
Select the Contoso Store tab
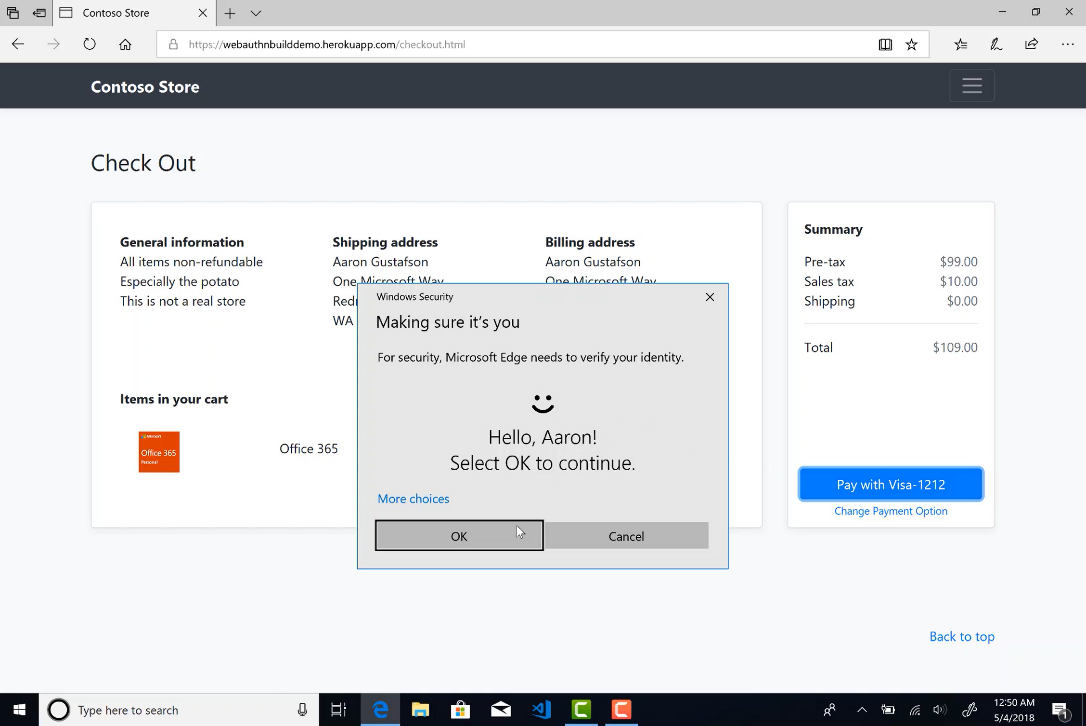point(134,12)
